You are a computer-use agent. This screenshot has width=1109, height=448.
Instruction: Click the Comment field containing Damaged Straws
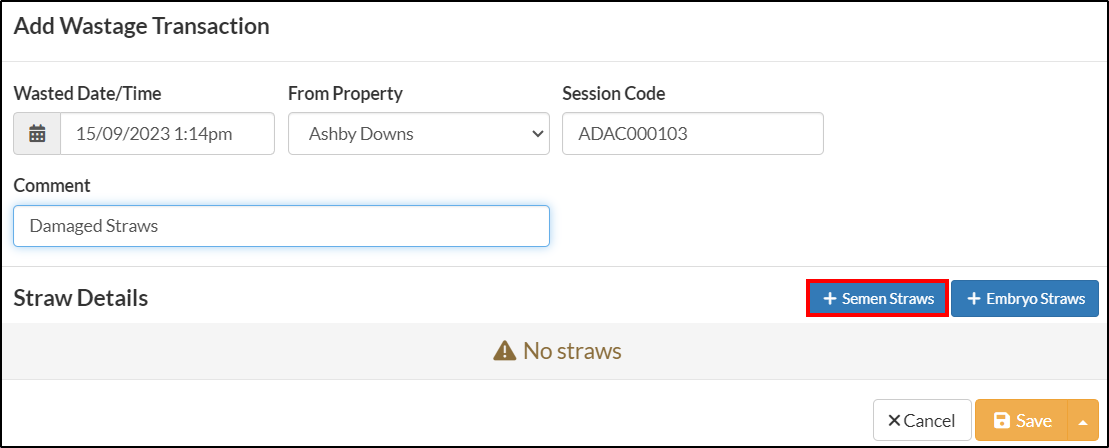coord(281,226)
